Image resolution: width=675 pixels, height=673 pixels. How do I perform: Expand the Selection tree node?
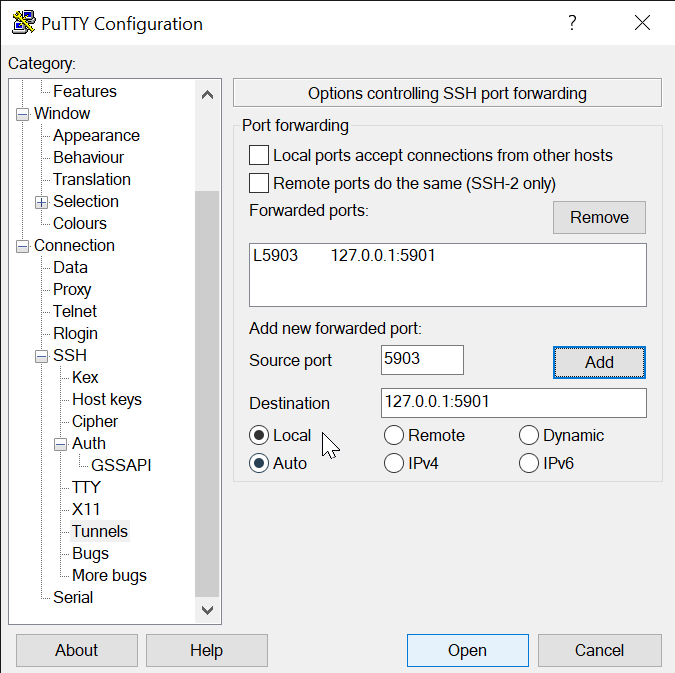(41, 202)
